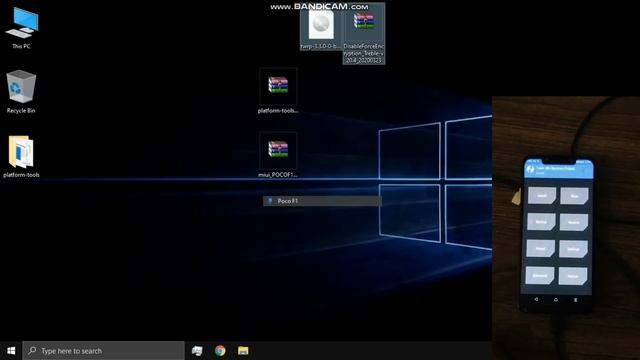640x360 pixels.
Task: Tap the phone's back navigation icon
Action: click(x=536, y=299)
